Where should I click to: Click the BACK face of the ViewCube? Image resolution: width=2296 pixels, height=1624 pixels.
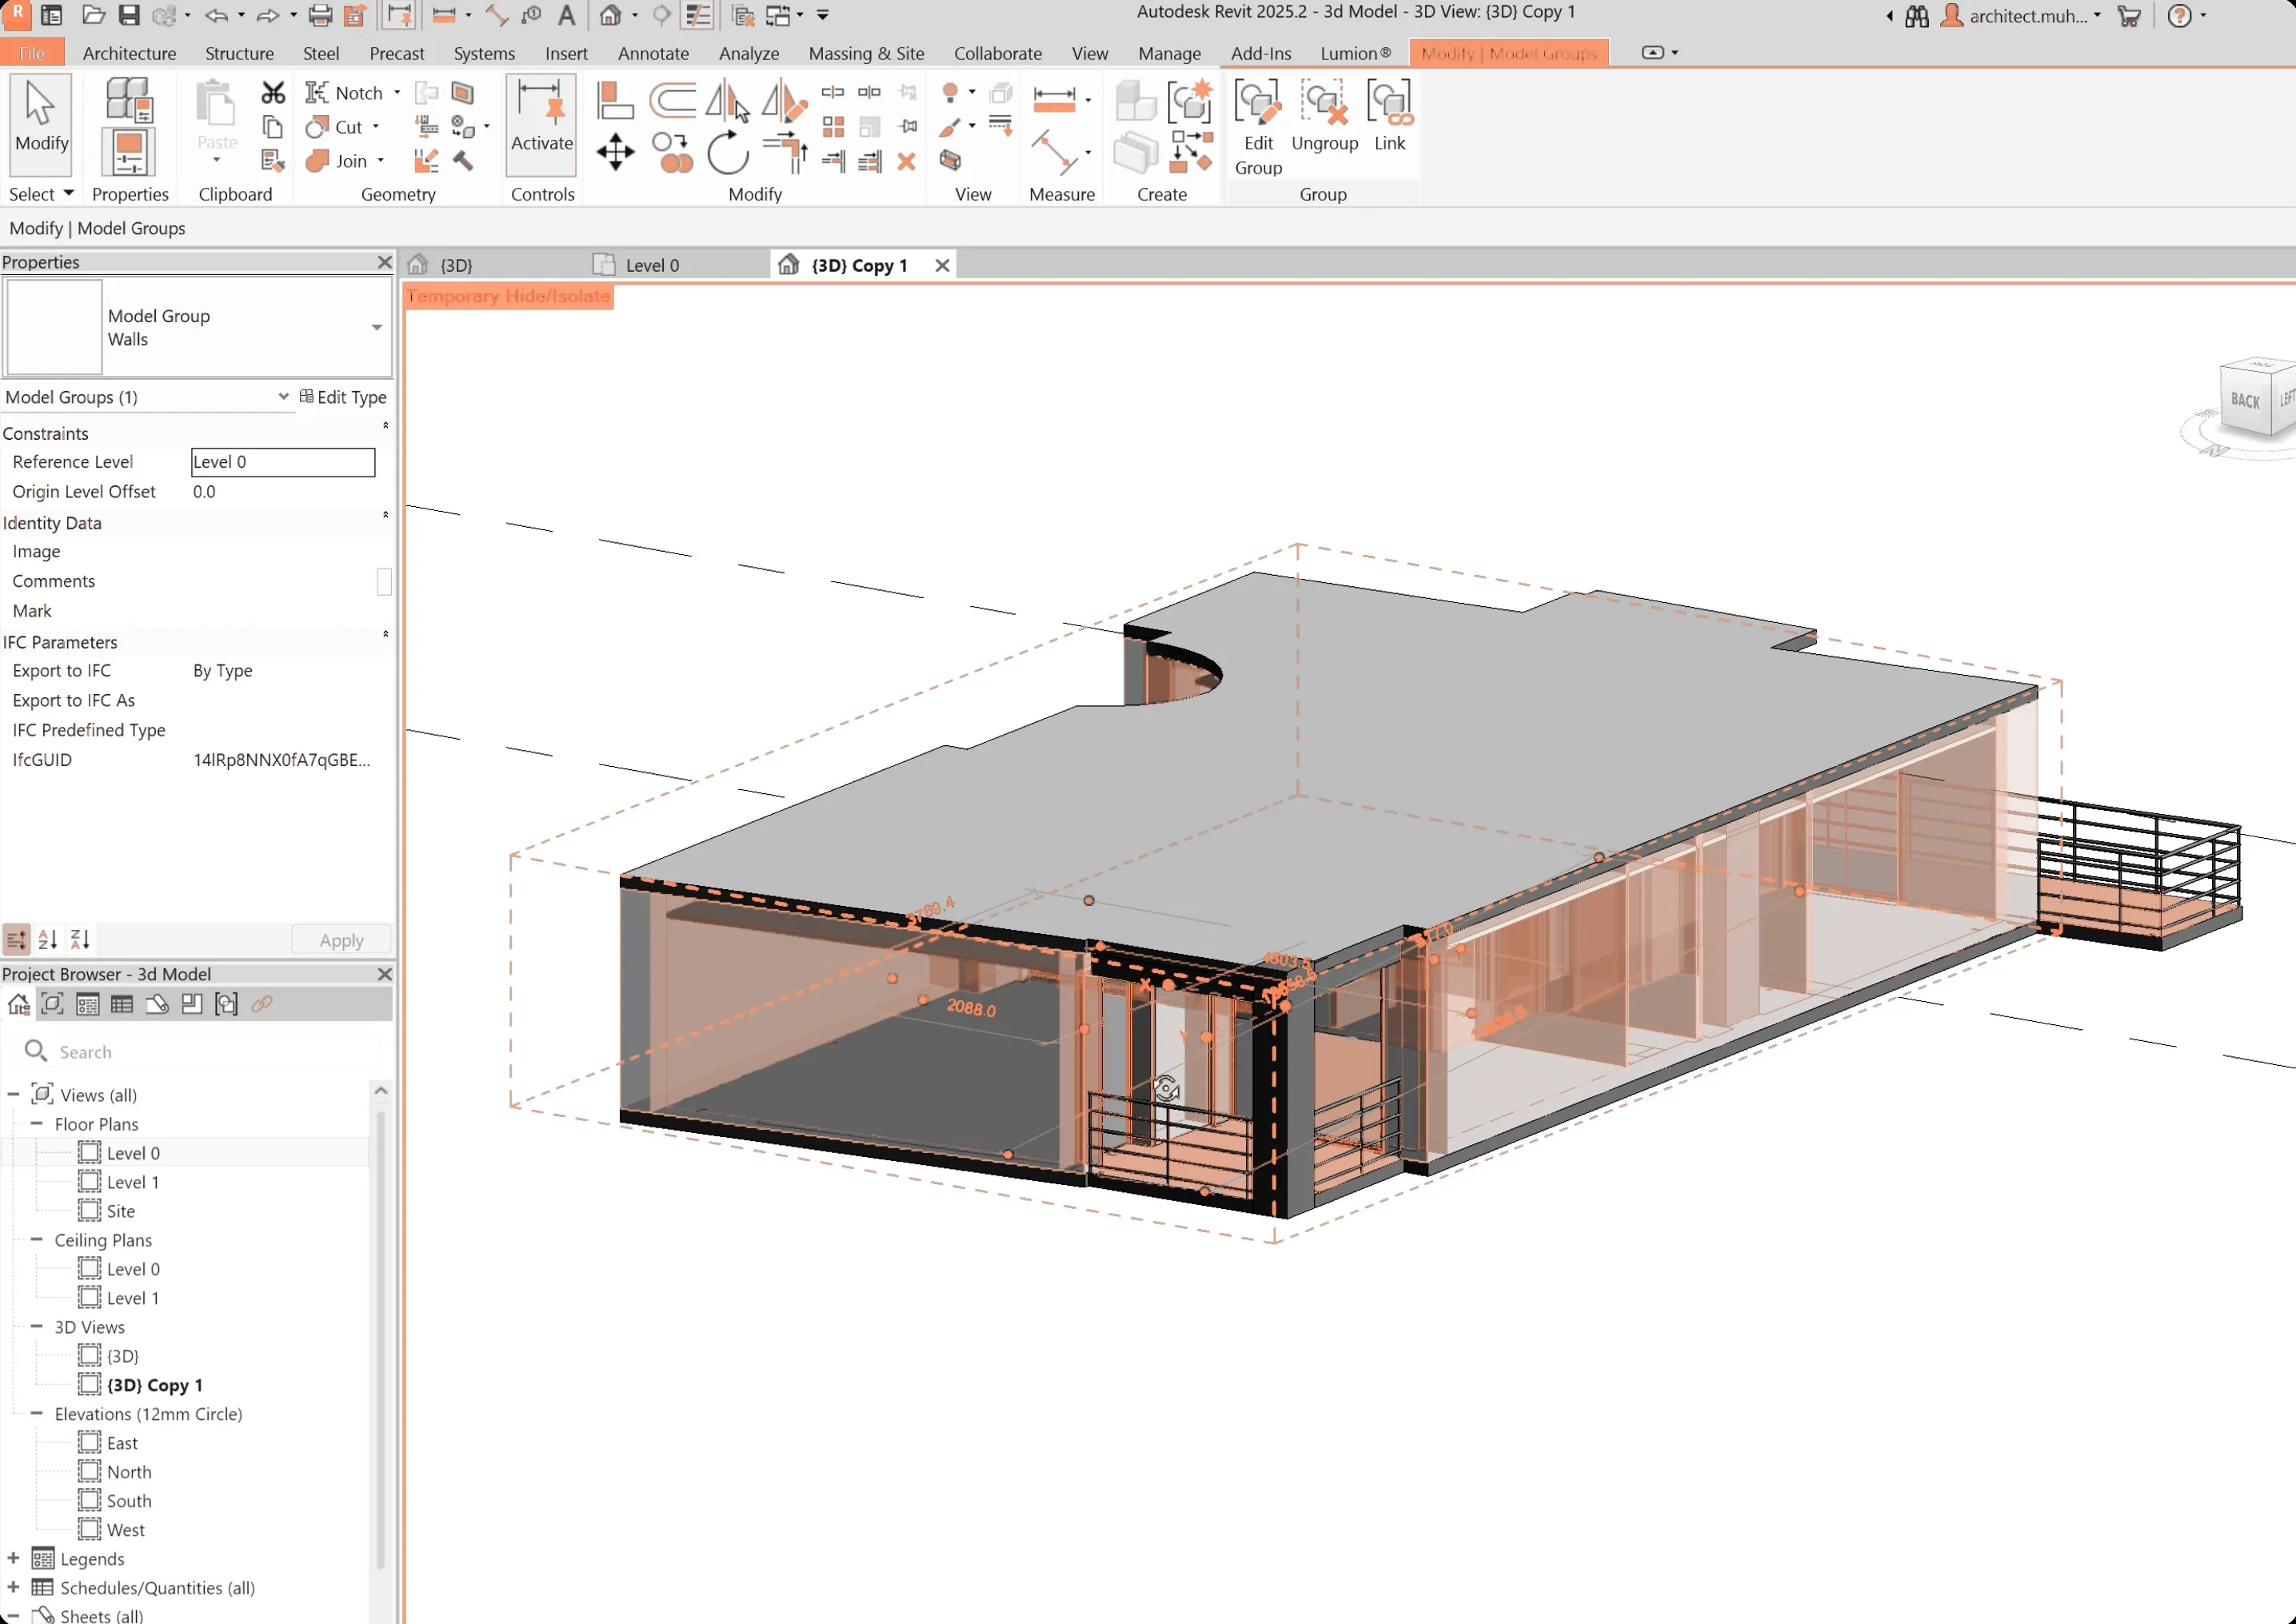point(2246,400)
